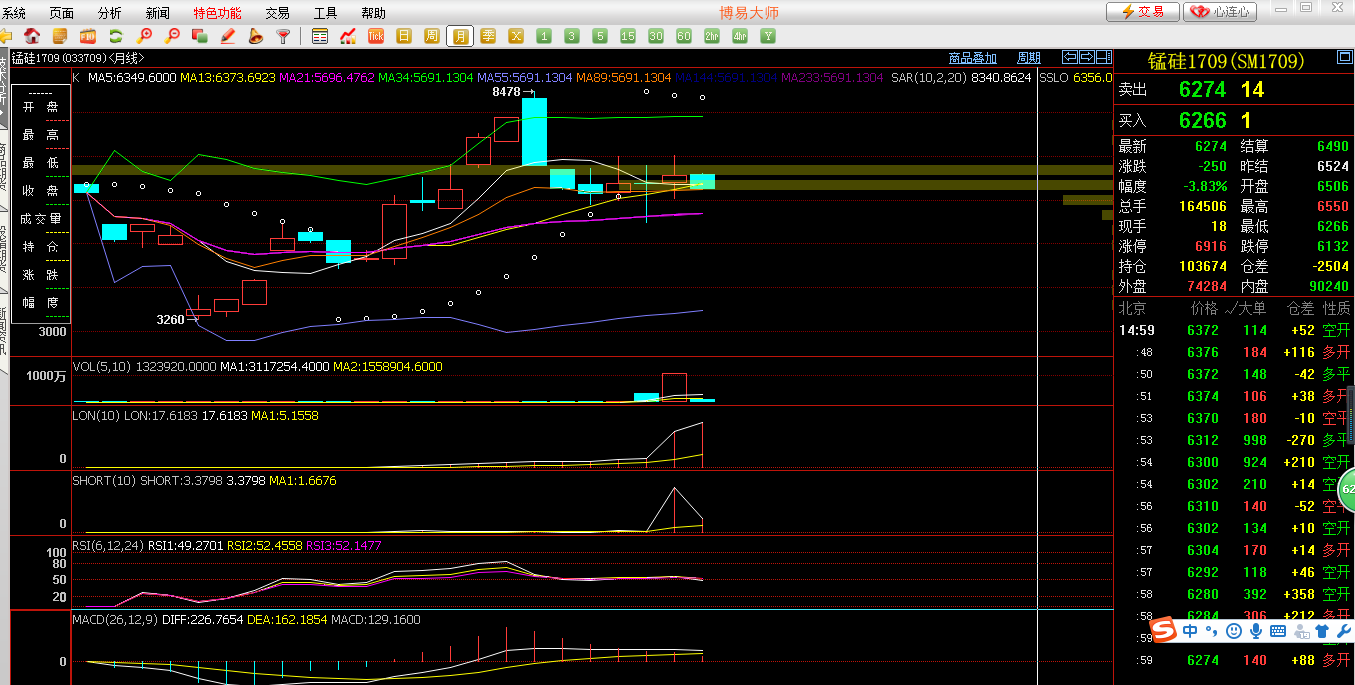The height and width of the screenshot is (685, 1355).
Task: Click the yellow X period button
Action: 516,36
